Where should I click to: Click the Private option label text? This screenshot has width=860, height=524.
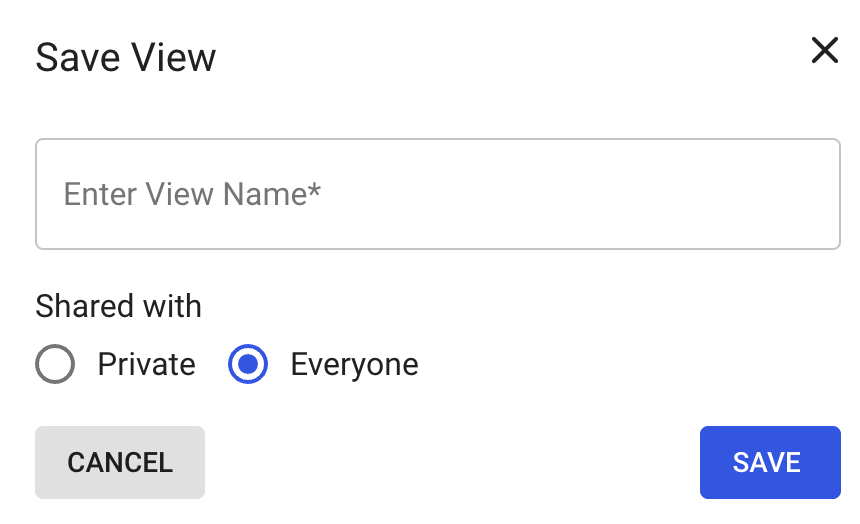coord(146,364)
